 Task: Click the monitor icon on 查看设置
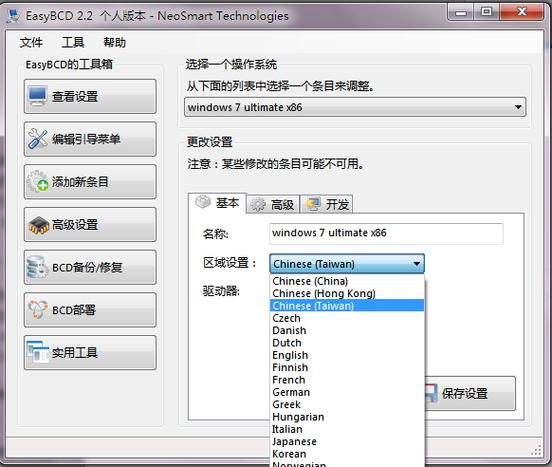tap(38, 96)
